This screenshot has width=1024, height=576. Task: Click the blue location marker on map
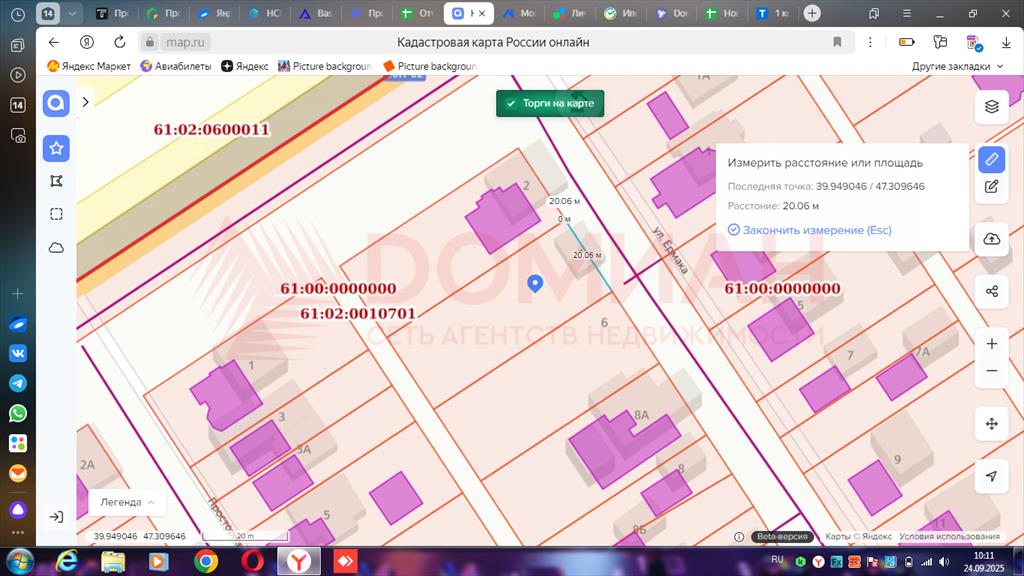(x=535, y=284)
